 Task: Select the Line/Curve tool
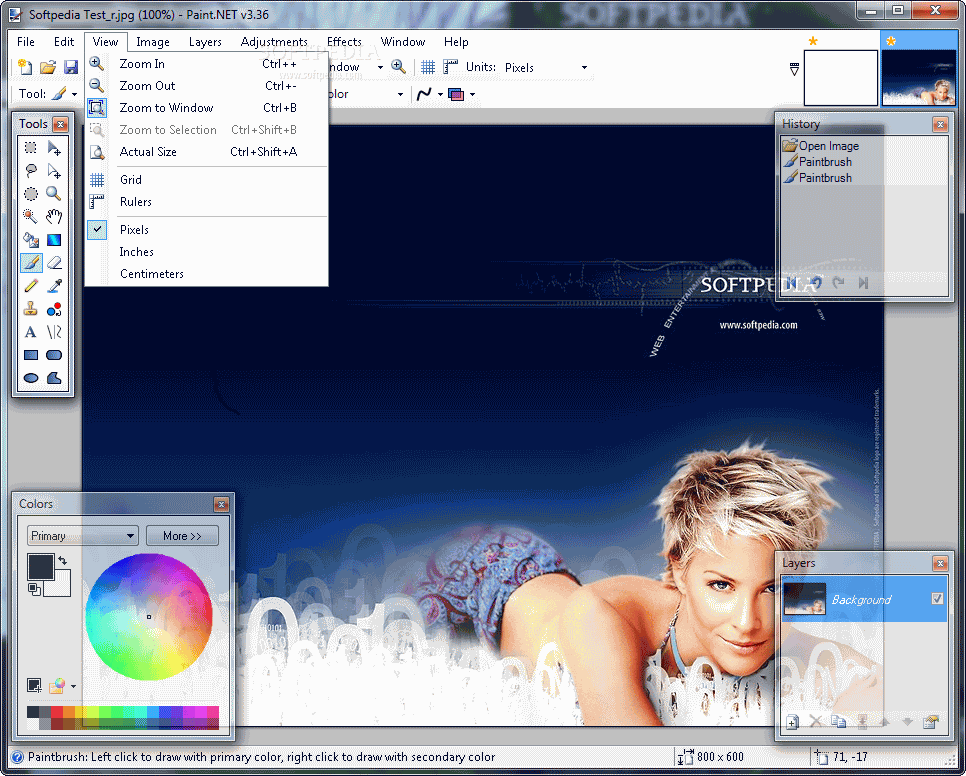54,332
